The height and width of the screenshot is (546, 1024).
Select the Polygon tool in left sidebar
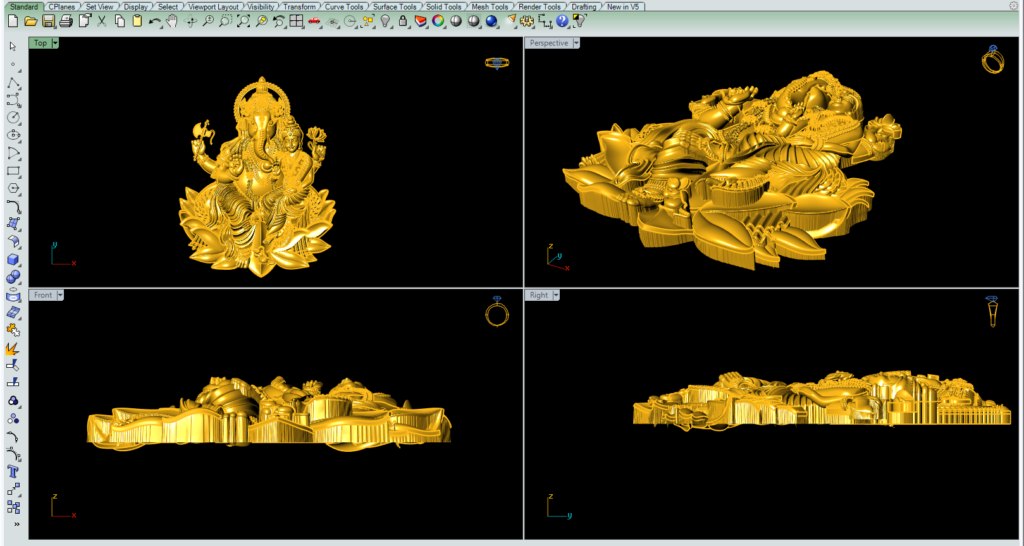[x=13, y=189]
